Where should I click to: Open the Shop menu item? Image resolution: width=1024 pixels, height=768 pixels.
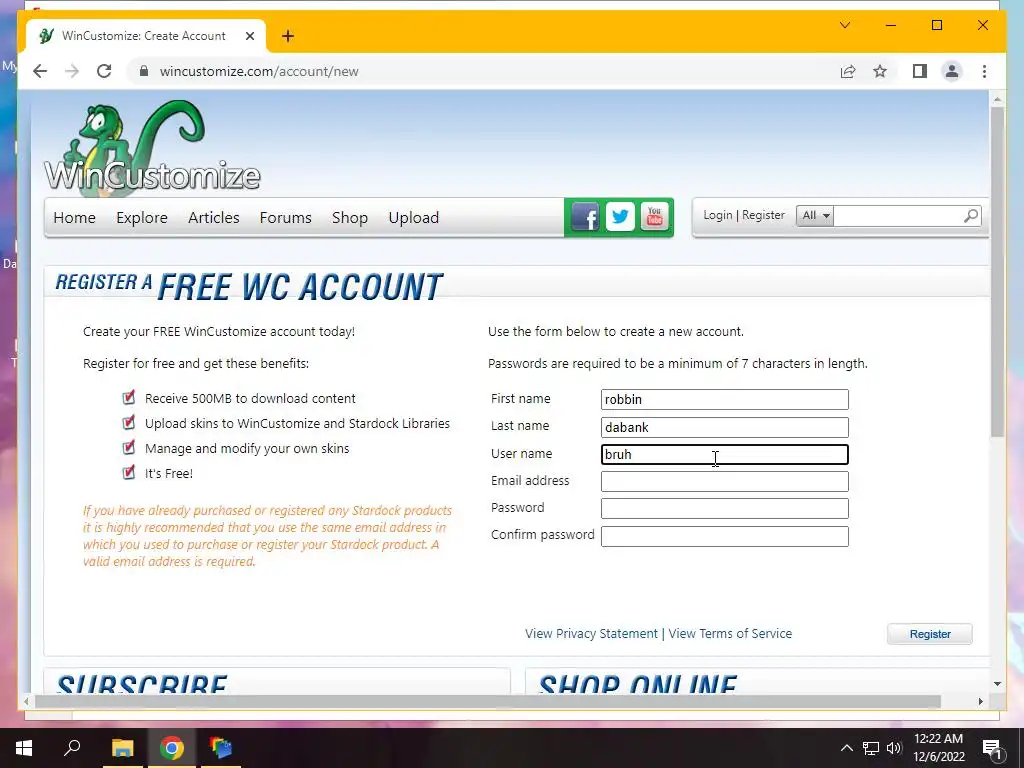point(350,217)
